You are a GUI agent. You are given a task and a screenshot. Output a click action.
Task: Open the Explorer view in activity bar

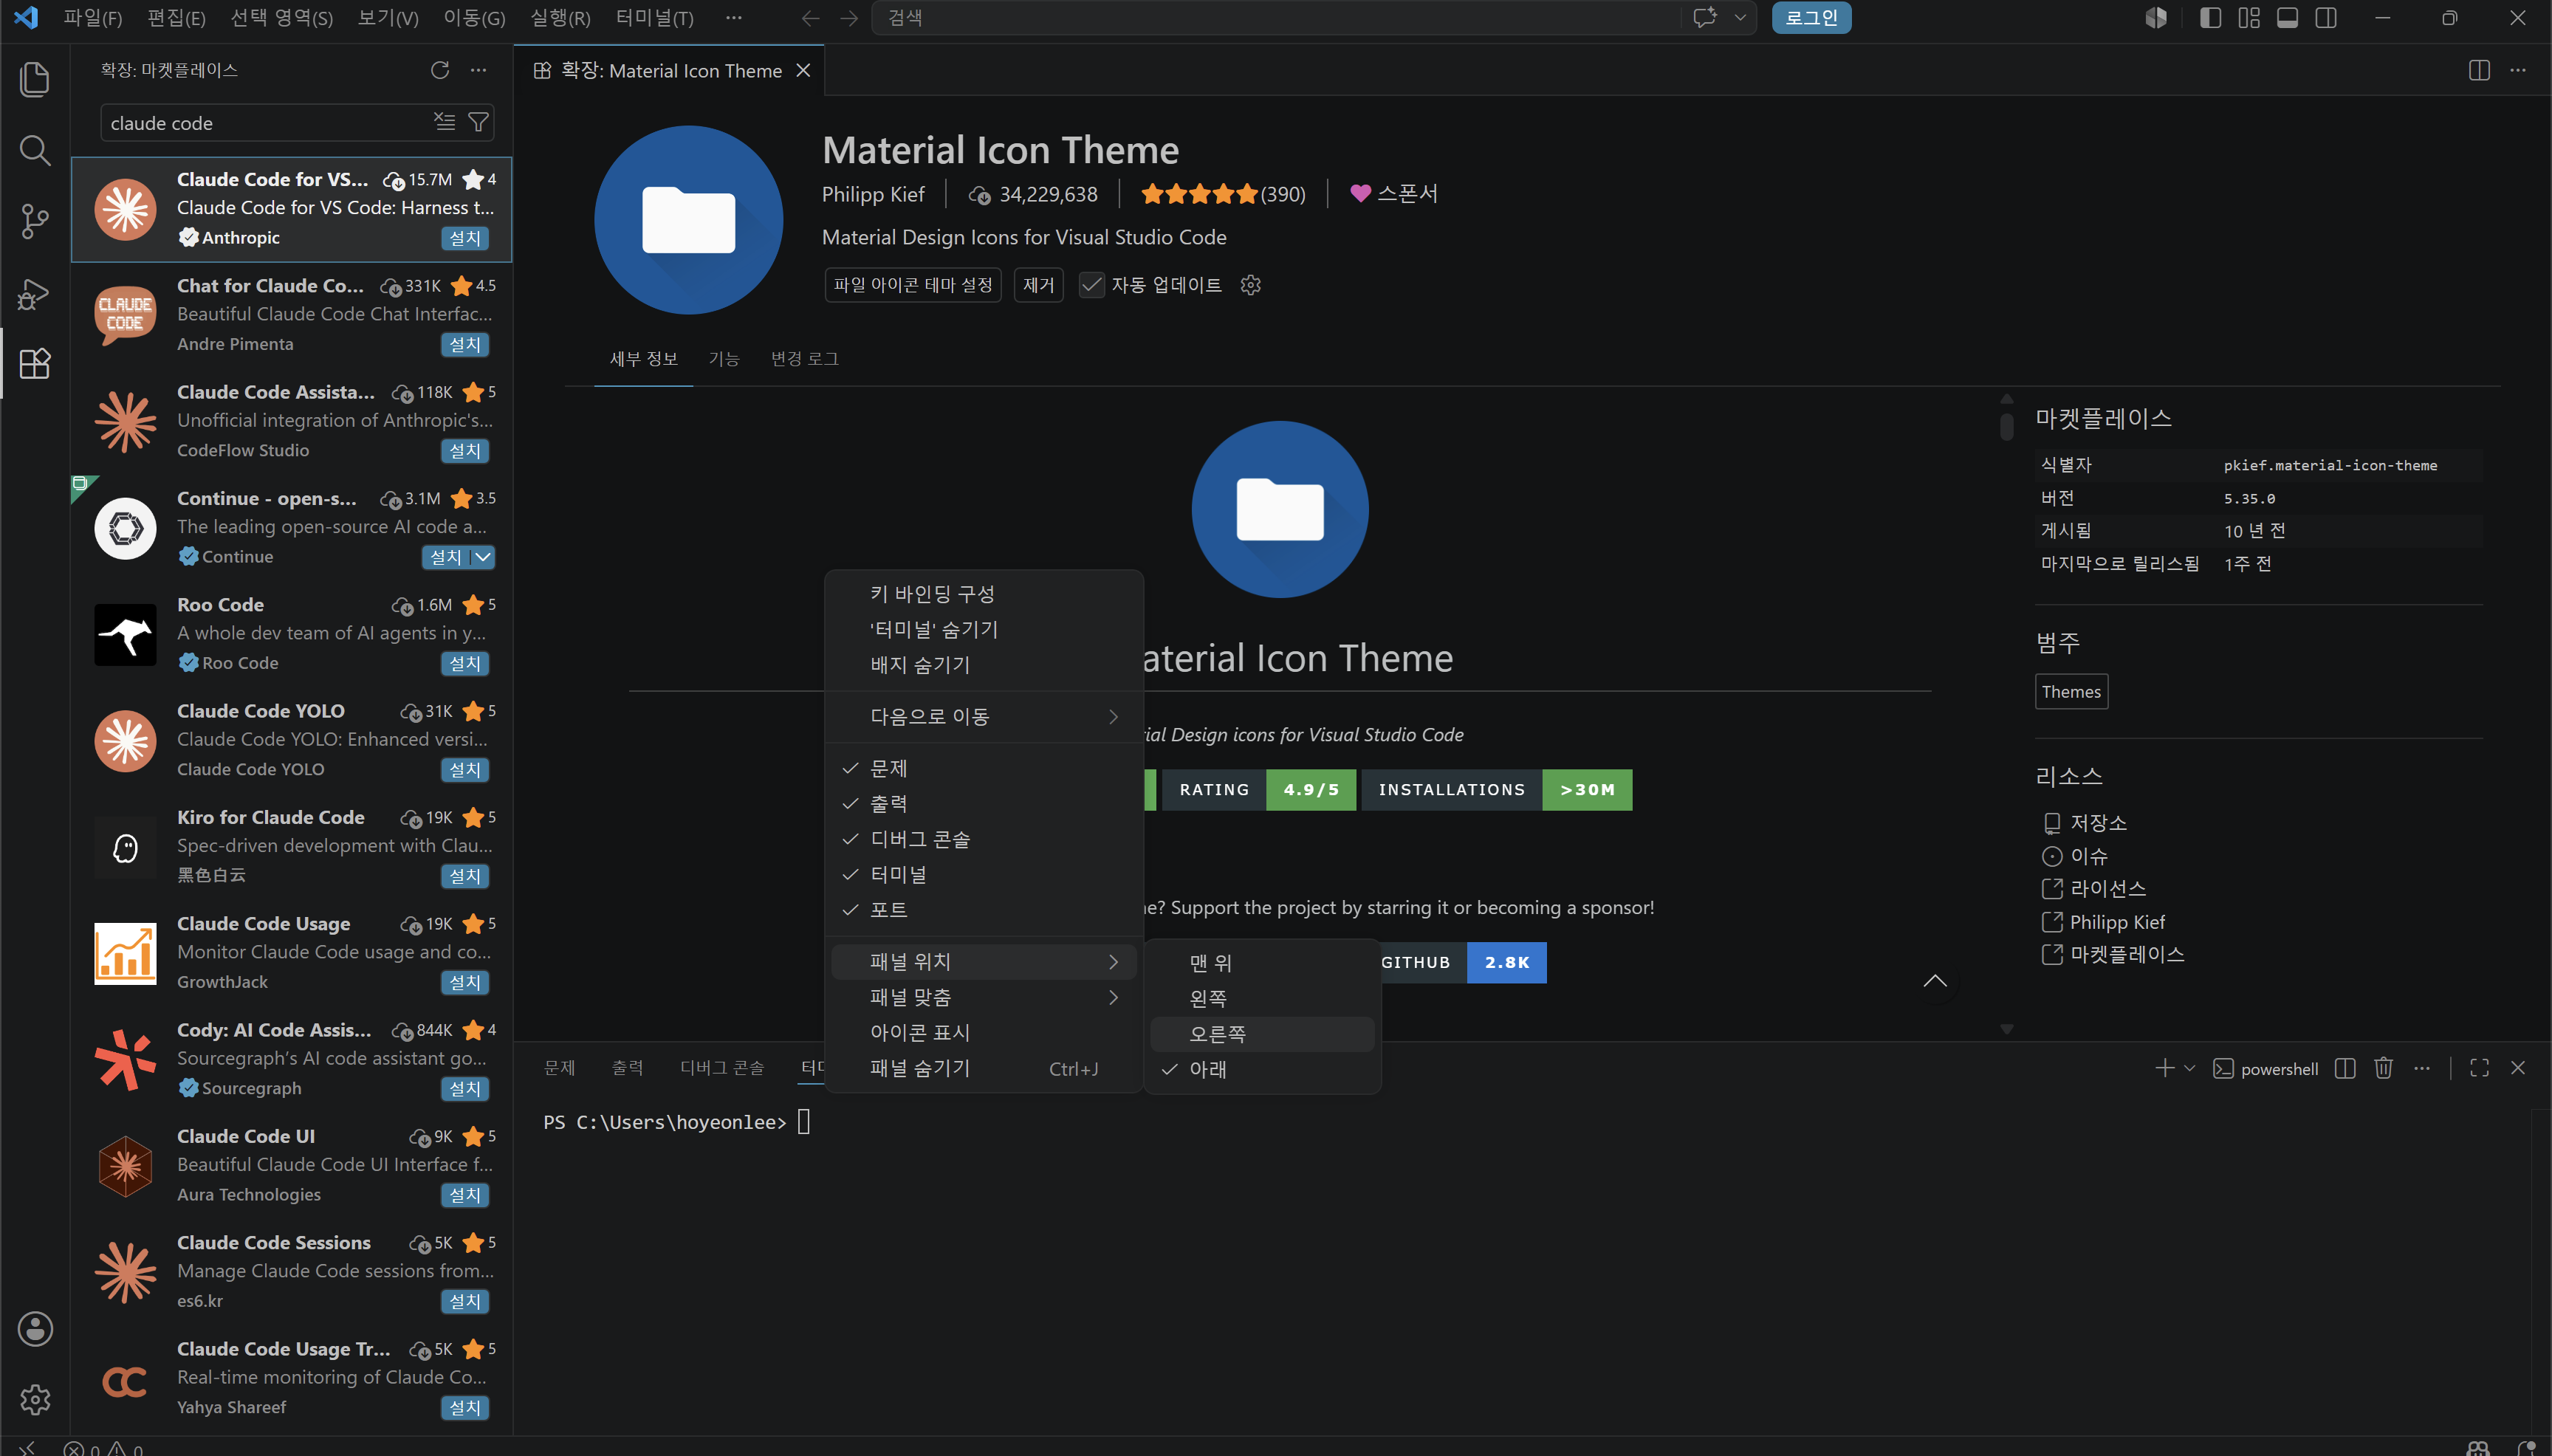[35, 80]
